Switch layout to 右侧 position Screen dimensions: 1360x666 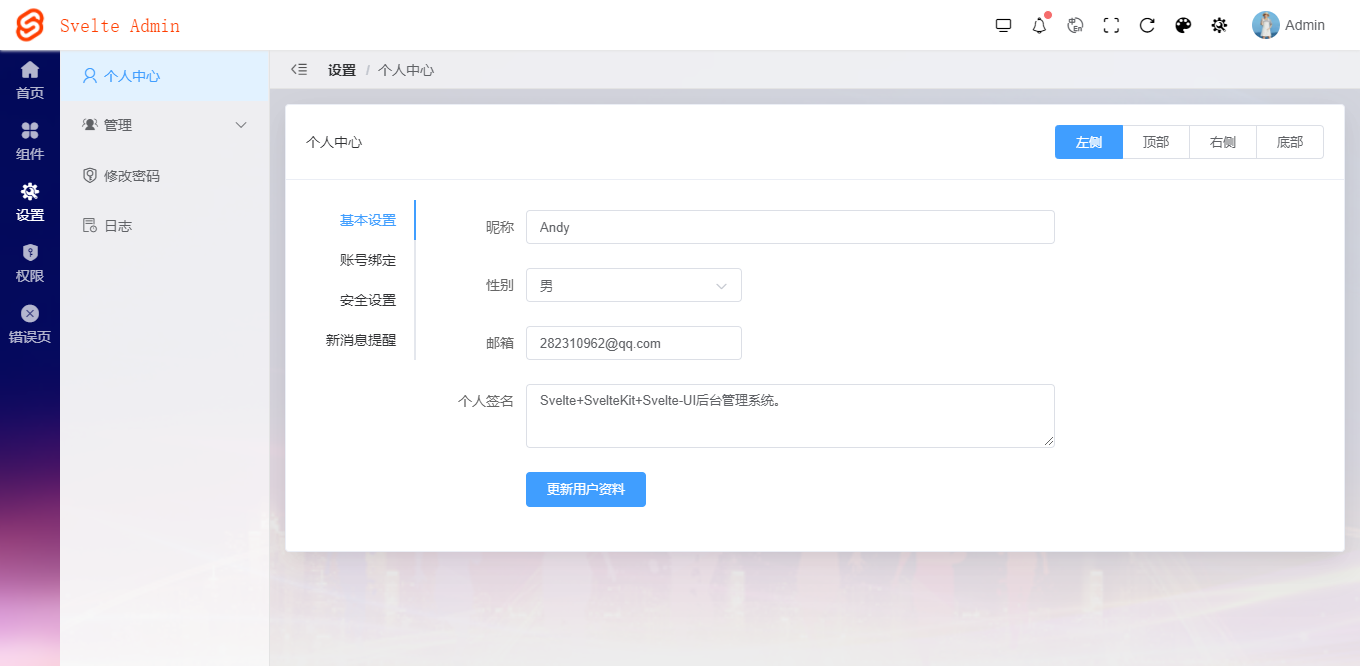(1222, 142)
